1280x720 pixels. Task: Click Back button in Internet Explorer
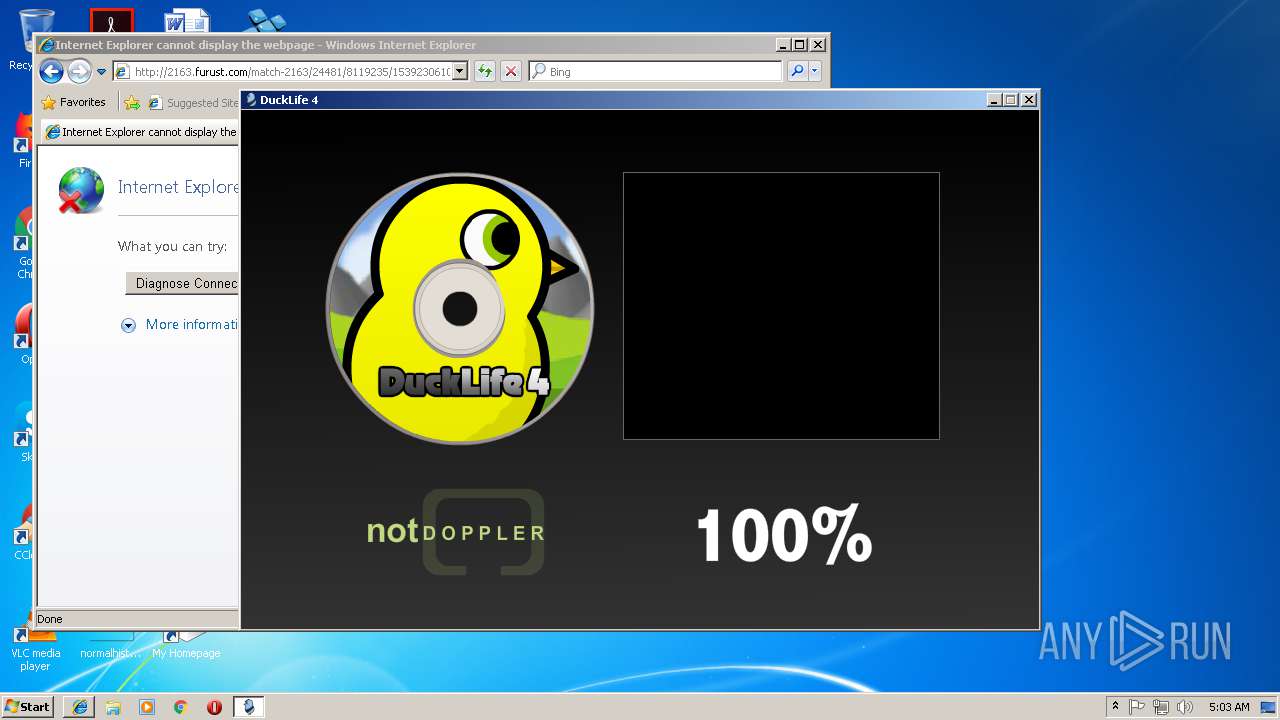tap(51, 71)
